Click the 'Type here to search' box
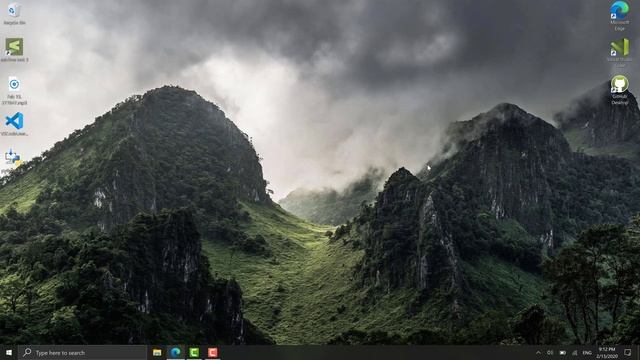Screen dimensions: 640x360 pos(82,352)
